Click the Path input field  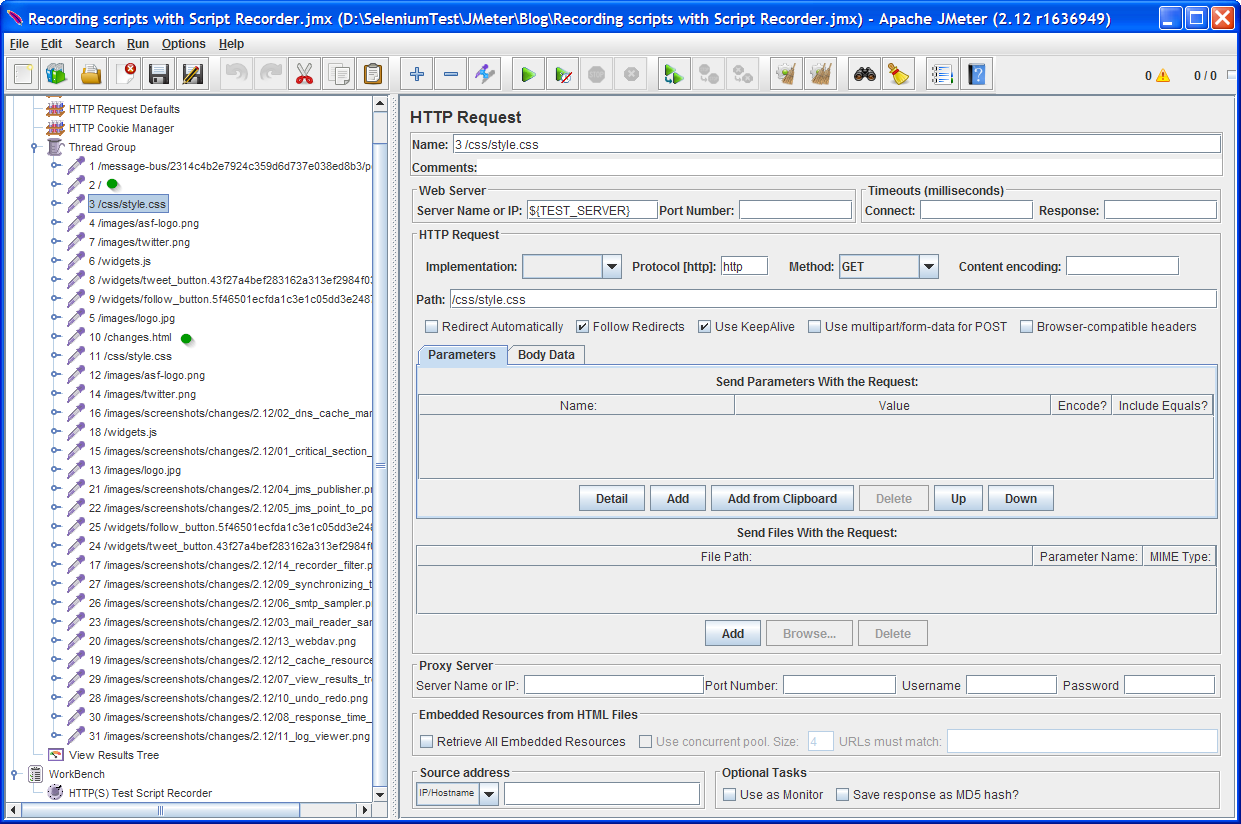point(833,299)
